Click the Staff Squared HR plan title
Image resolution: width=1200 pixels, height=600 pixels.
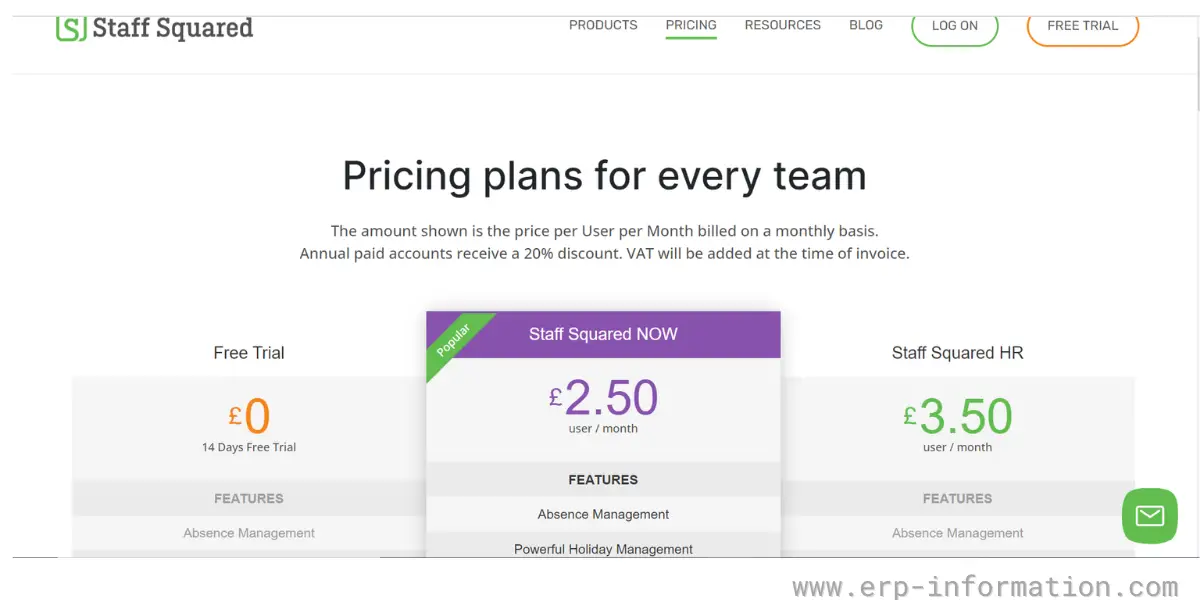pos(958,353)
